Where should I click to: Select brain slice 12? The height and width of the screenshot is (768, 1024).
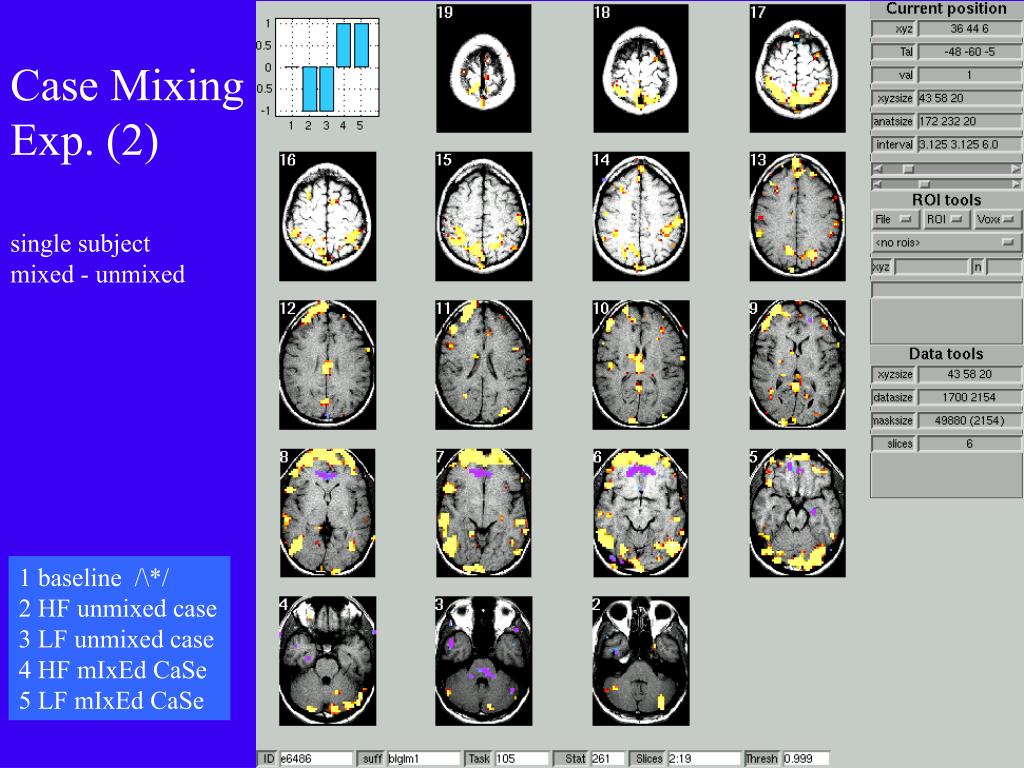click(x=327, y=365)
